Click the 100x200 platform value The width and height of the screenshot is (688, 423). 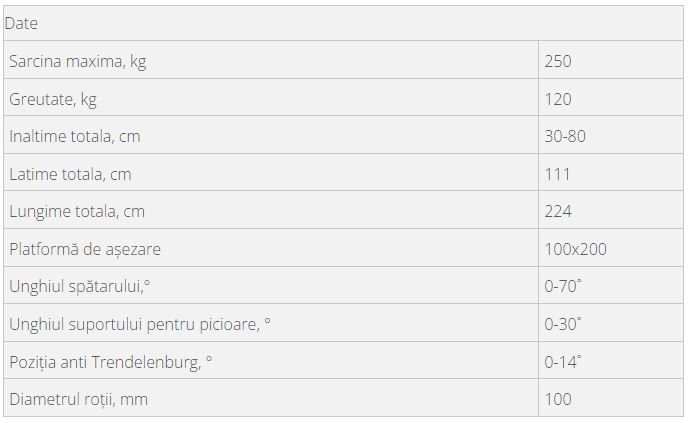(x=575, y=249)
